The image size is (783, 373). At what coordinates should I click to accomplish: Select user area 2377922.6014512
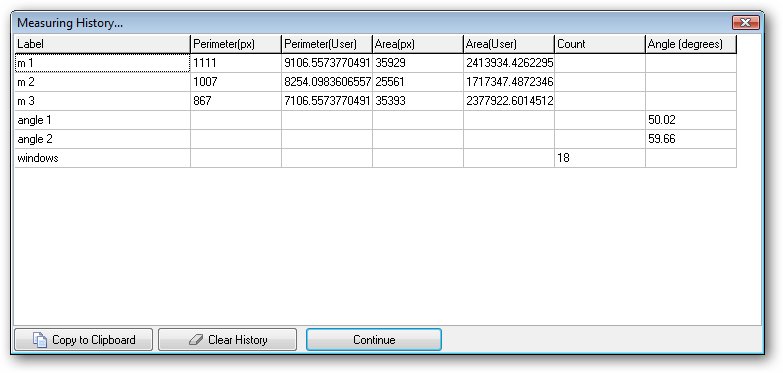[x=508, y=101]
